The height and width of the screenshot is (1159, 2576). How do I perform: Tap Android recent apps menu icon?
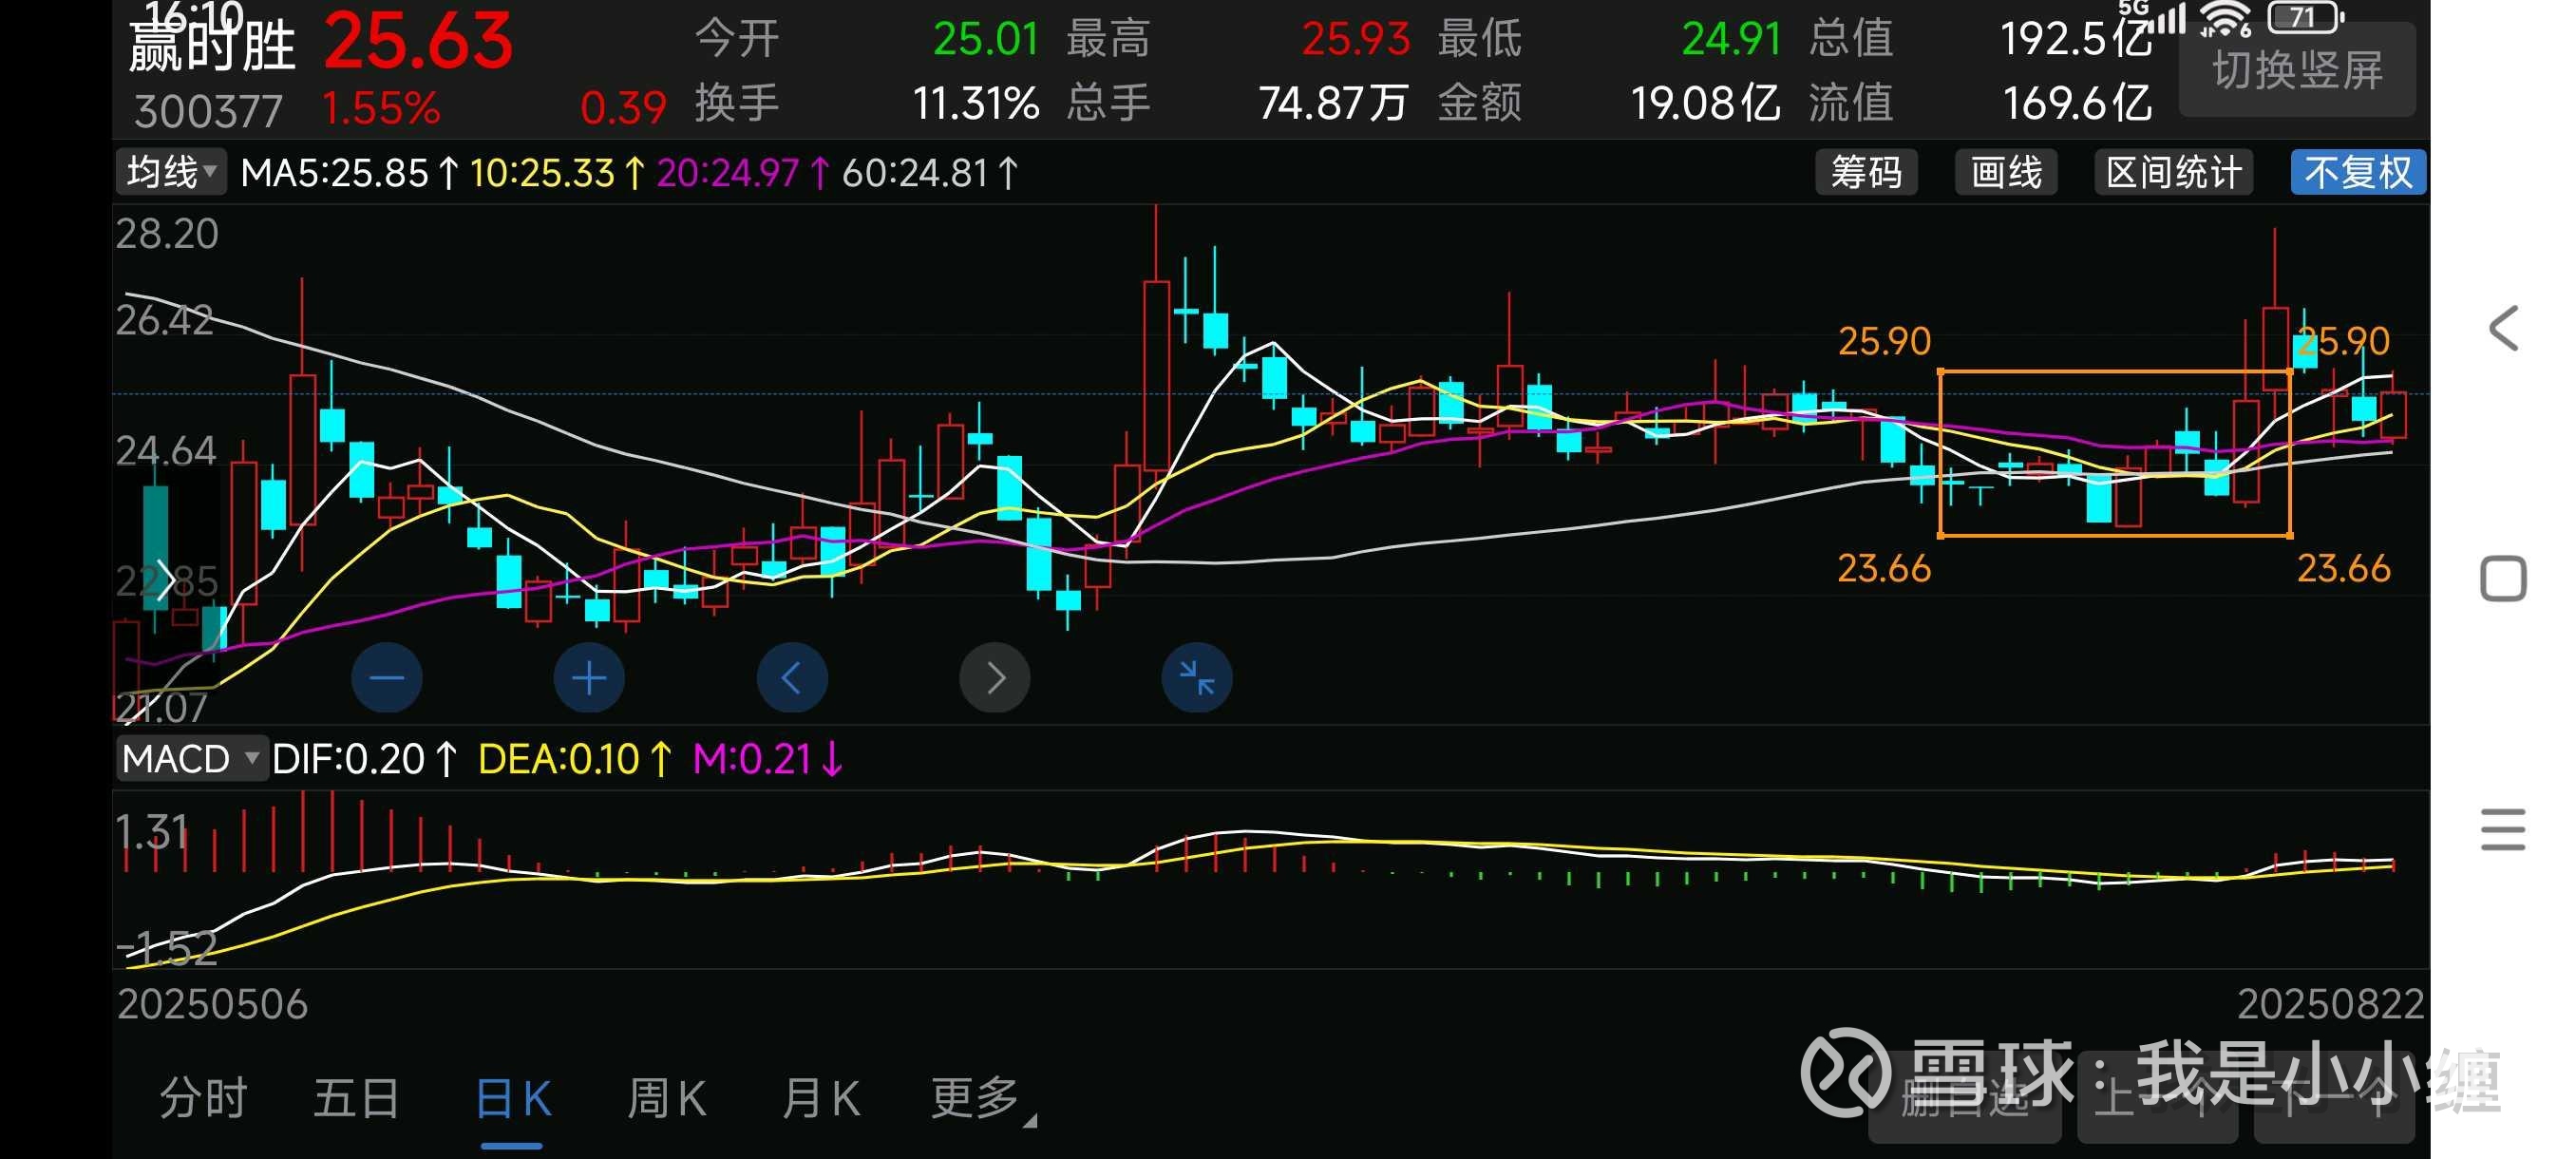[2503, 829]
